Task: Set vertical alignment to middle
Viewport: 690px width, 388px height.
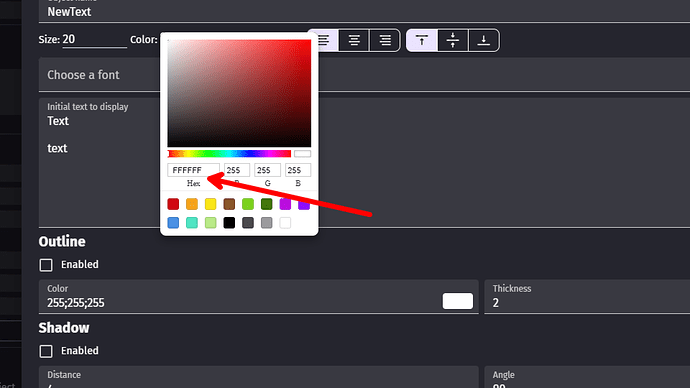Action: pyautogui.click(x=453, y=40)
